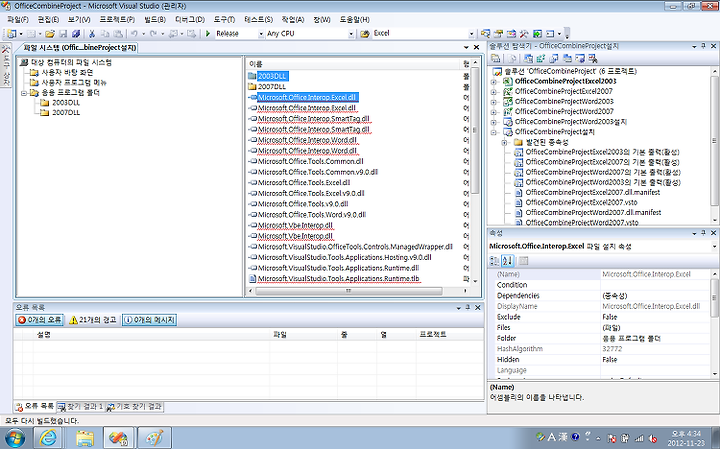Select Microsoft.VisualStudio.Tools.Applications.Runtime.tlb file
Image resolution: width=720 pixels, height=449 pixels.
[338, 279]
